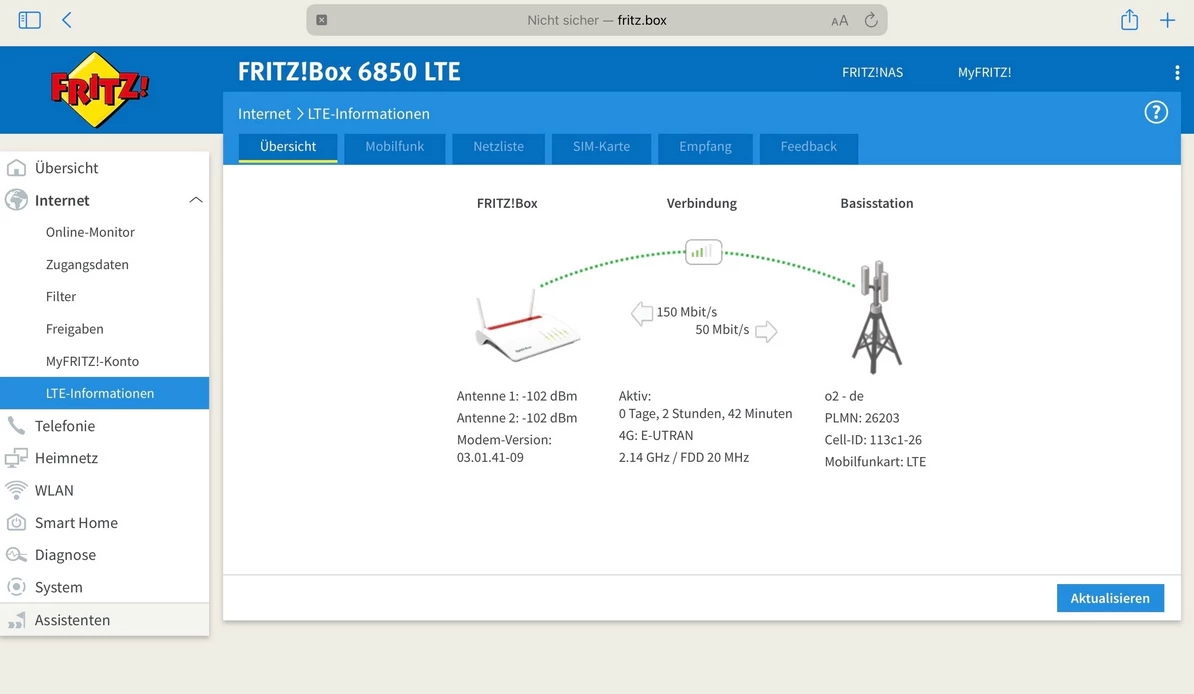This screenshot has width=1194, height=694.
Task: Click the Aktualisieren button
Action: [1110, 598]
